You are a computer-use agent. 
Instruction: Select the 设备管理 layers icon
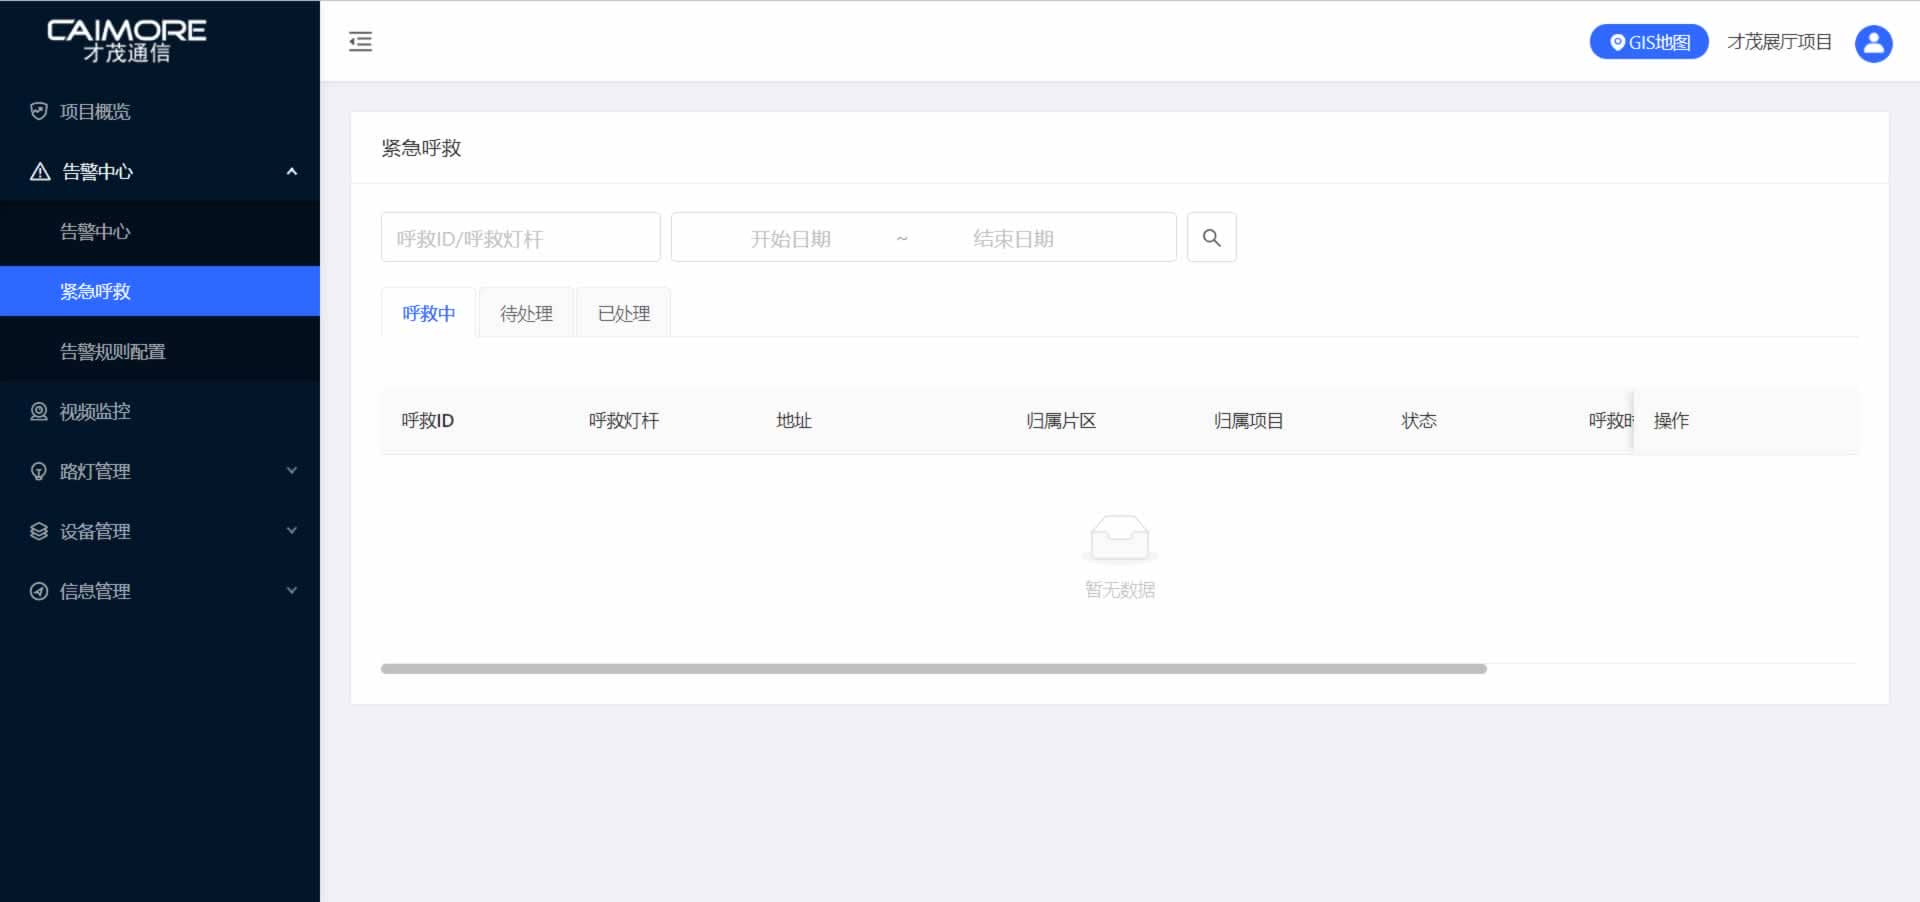click(x=38, y=531)
